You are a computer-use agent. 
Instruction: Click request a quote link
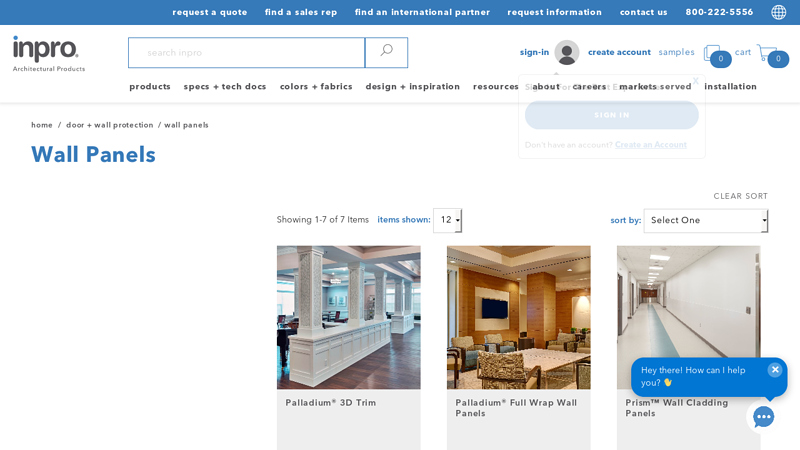click(210, 12)
